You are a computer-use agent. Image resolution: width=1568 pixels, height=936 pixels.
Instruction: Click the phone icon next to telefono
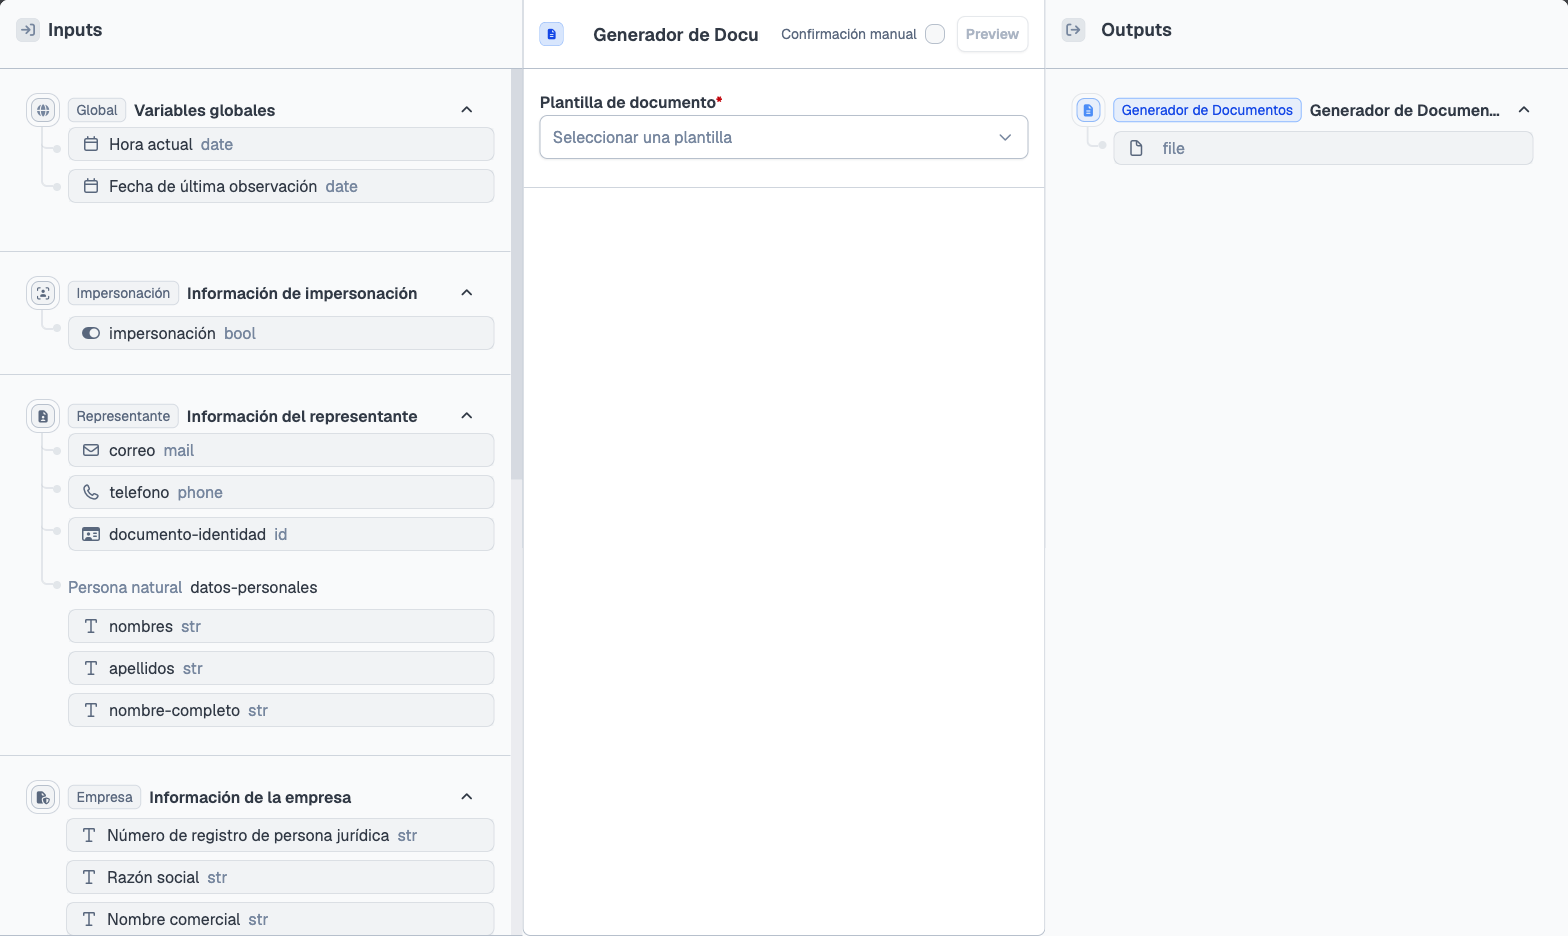pyautogui.click(x=91, y=492)
